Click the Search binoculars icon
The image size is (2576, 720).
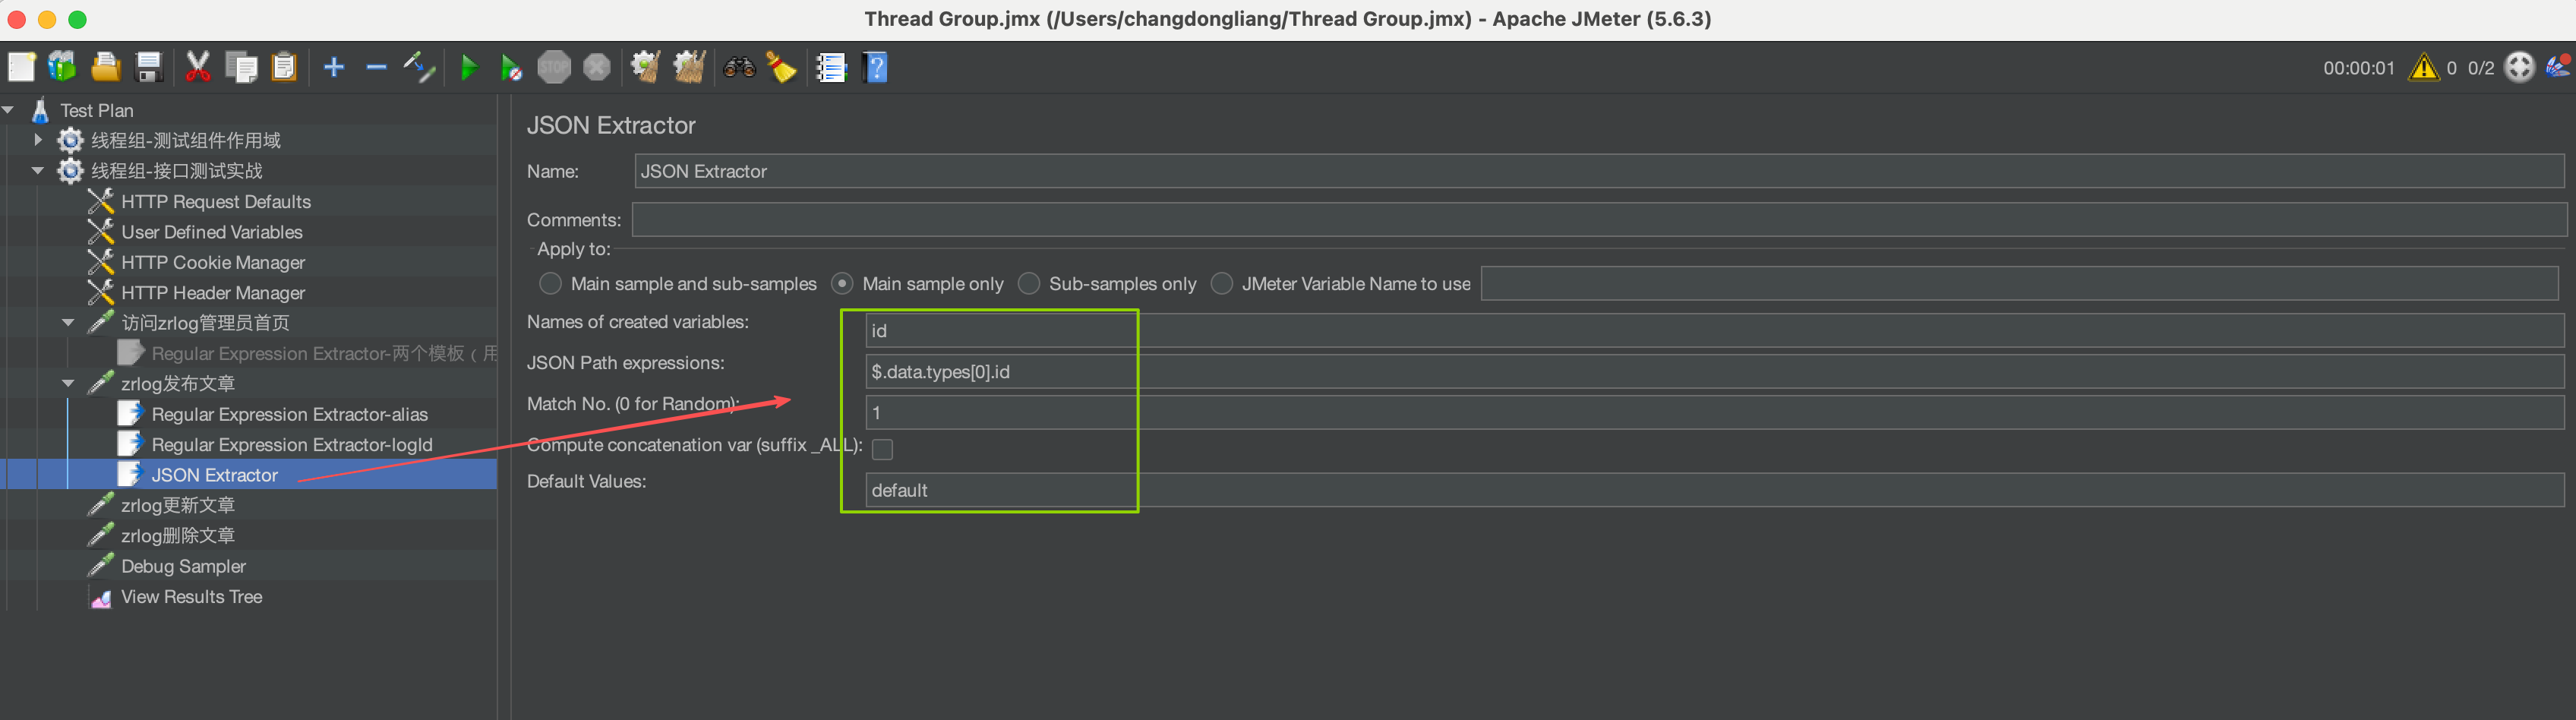(x=739, y=68)
